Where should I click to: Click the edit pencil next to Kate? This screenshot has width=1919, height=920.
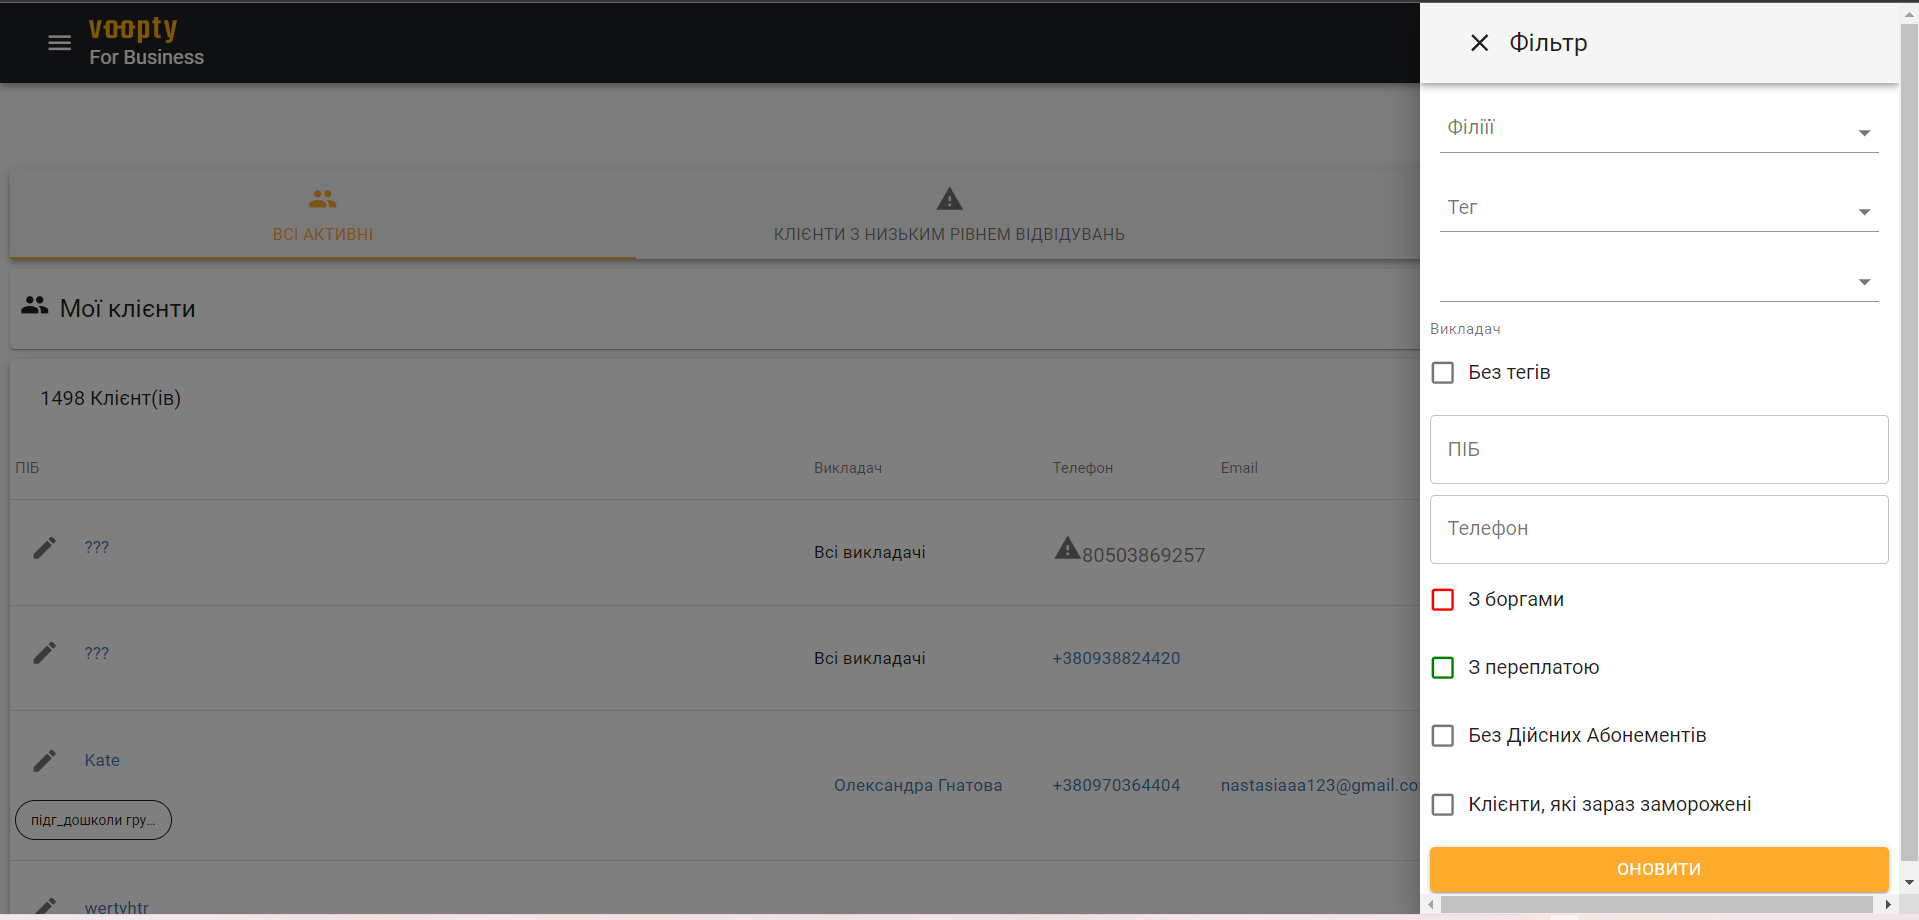pos(44,760)
